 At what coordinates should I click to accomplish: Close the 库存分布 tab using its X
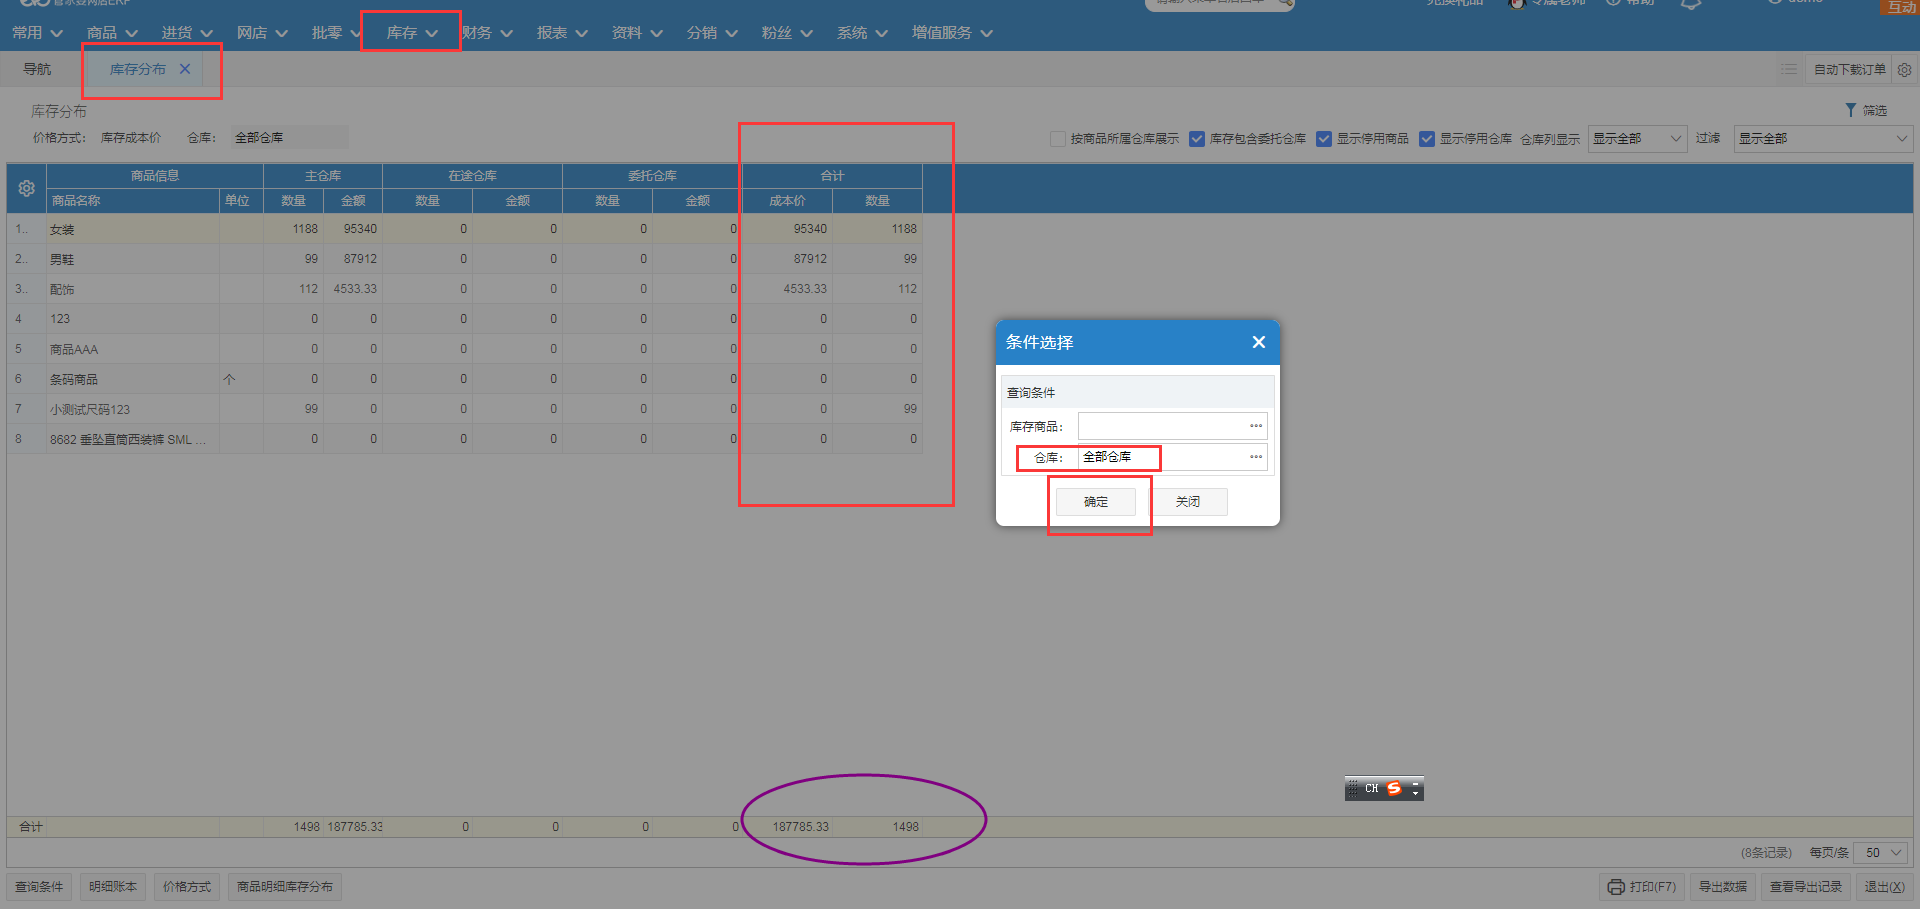tap(185, 69)
